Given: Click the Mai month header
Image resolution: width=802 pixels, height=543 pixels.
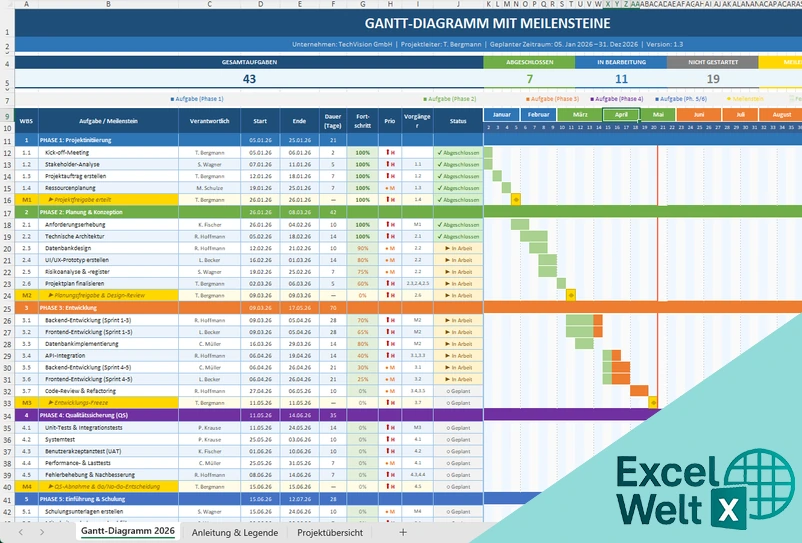Looking at the screenshot, I should [658, 115].
